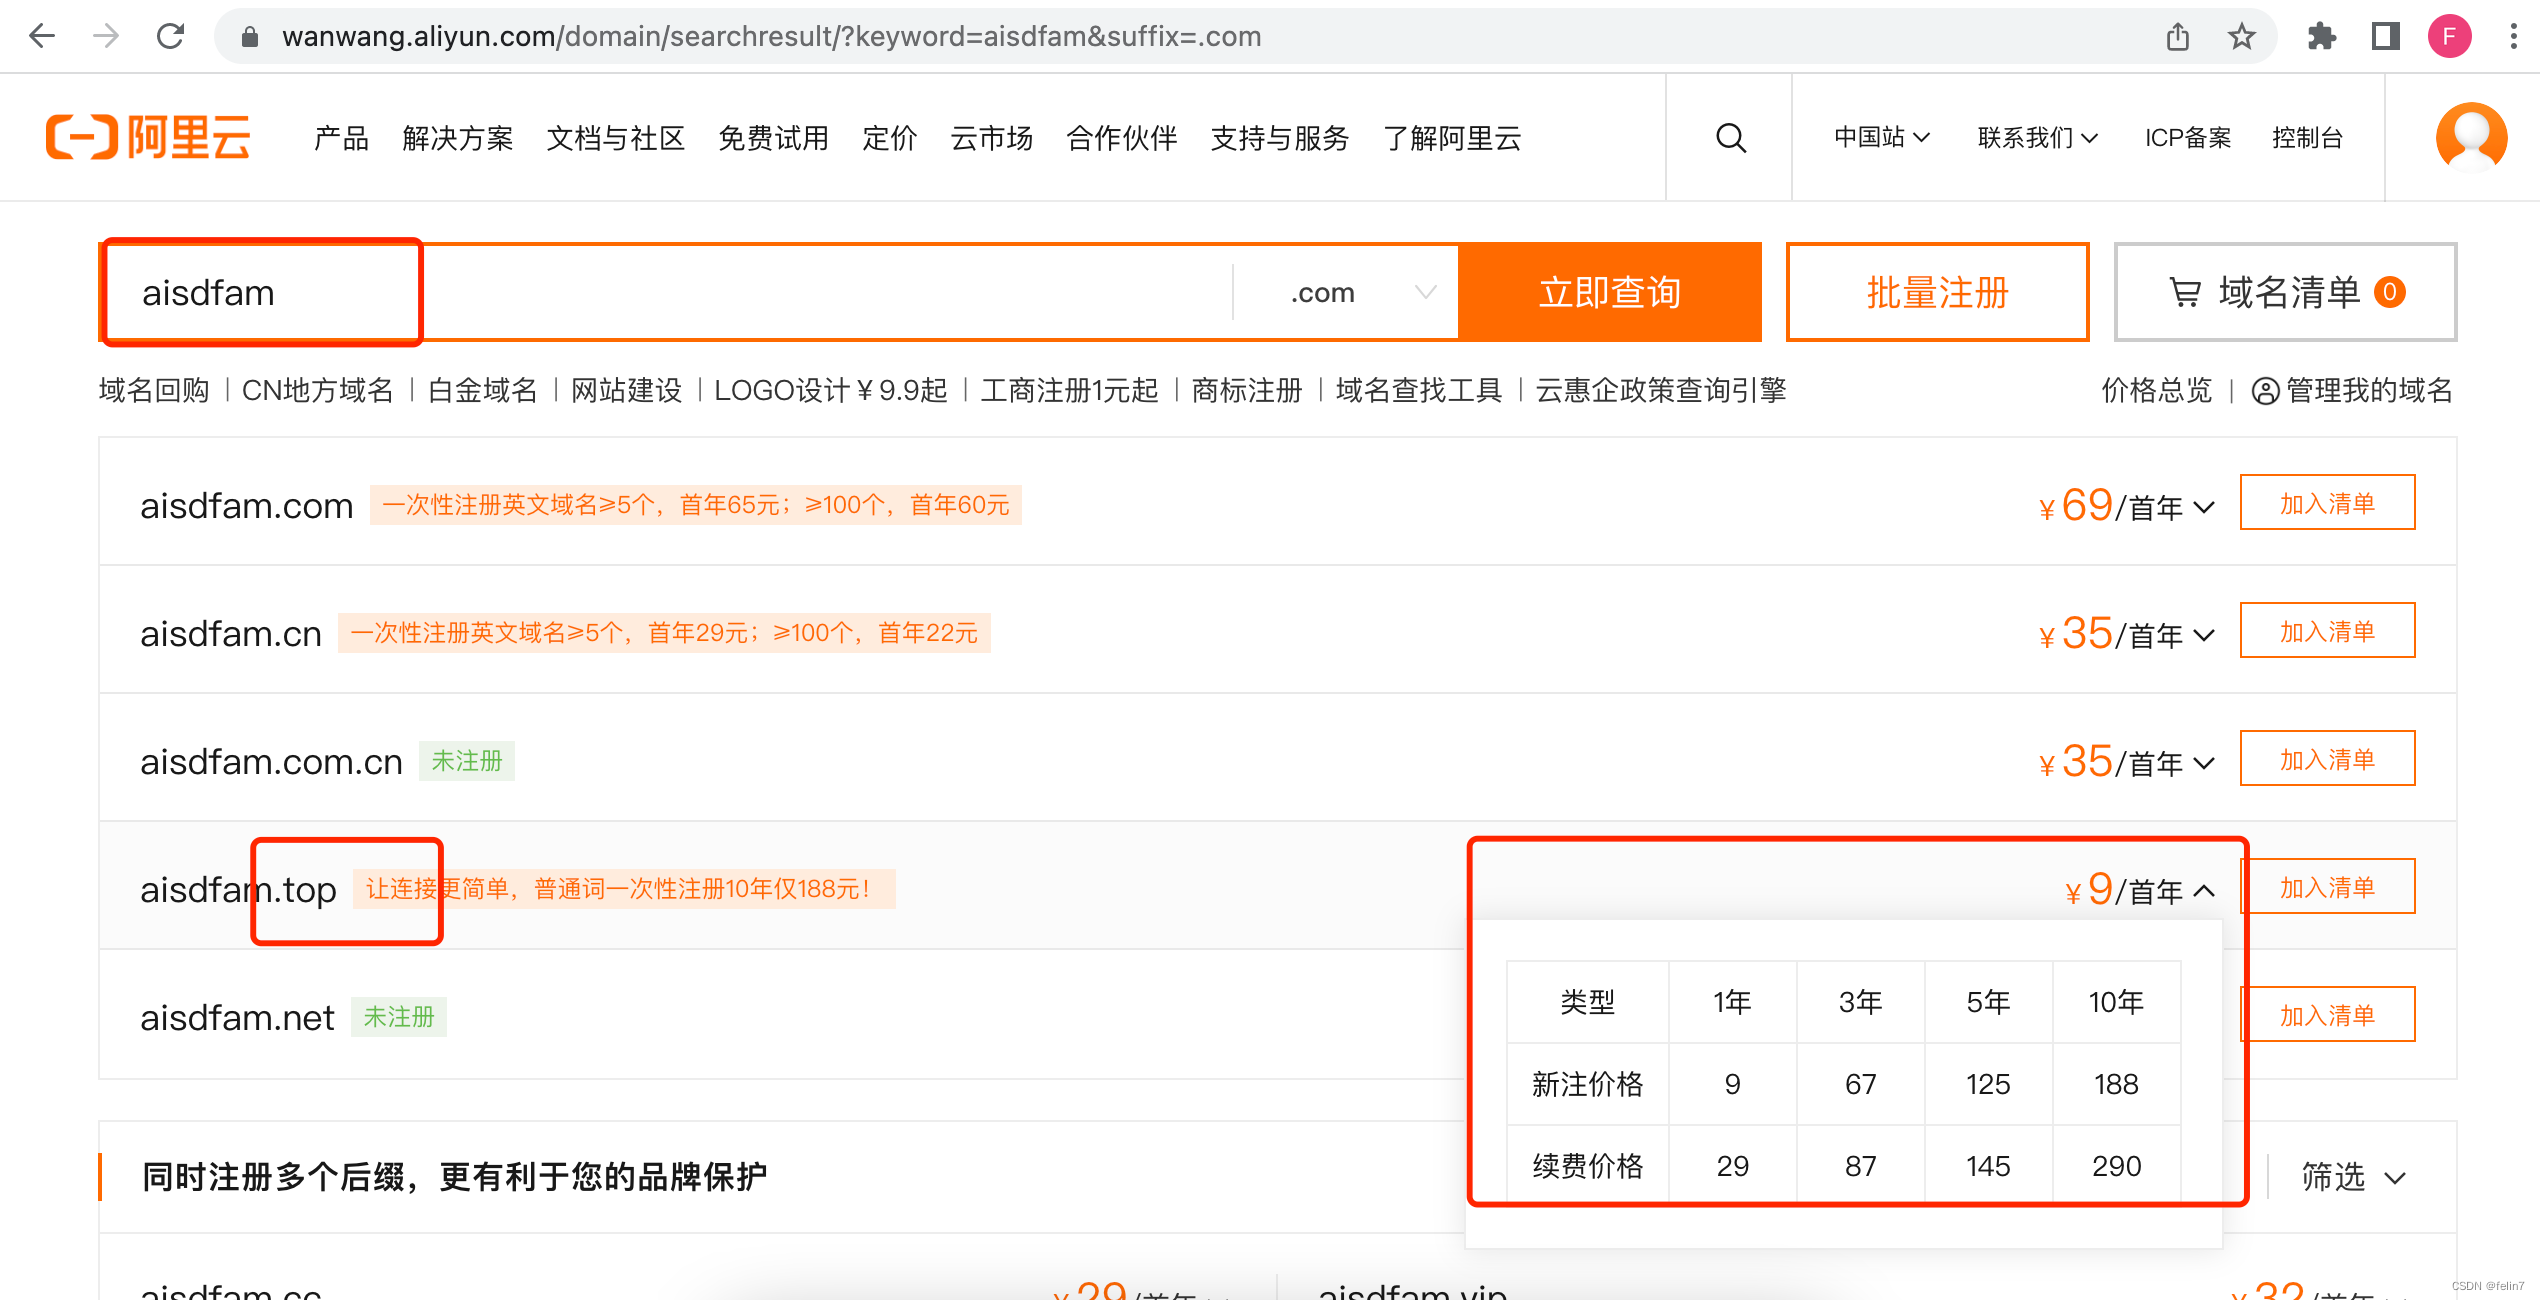2540x1300 pixels.
Task: Open the 免费试用 menu
Action: pos(774,138)
